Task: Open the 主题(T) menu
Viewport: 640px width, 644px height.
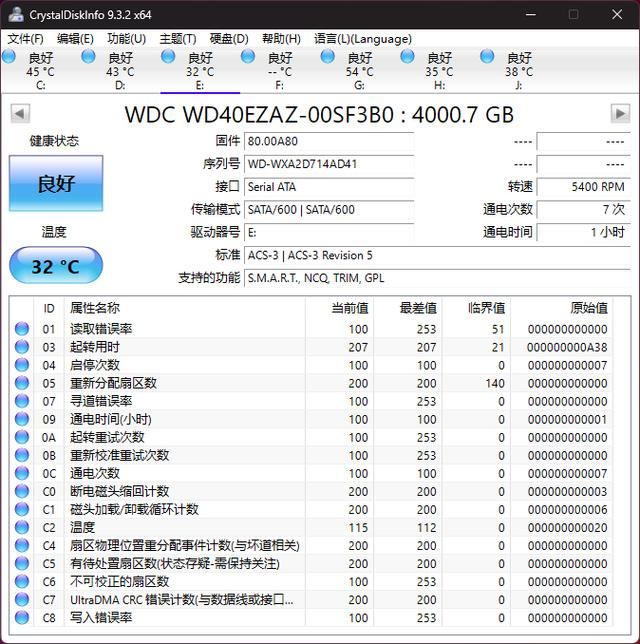Action: pos(178,38)
